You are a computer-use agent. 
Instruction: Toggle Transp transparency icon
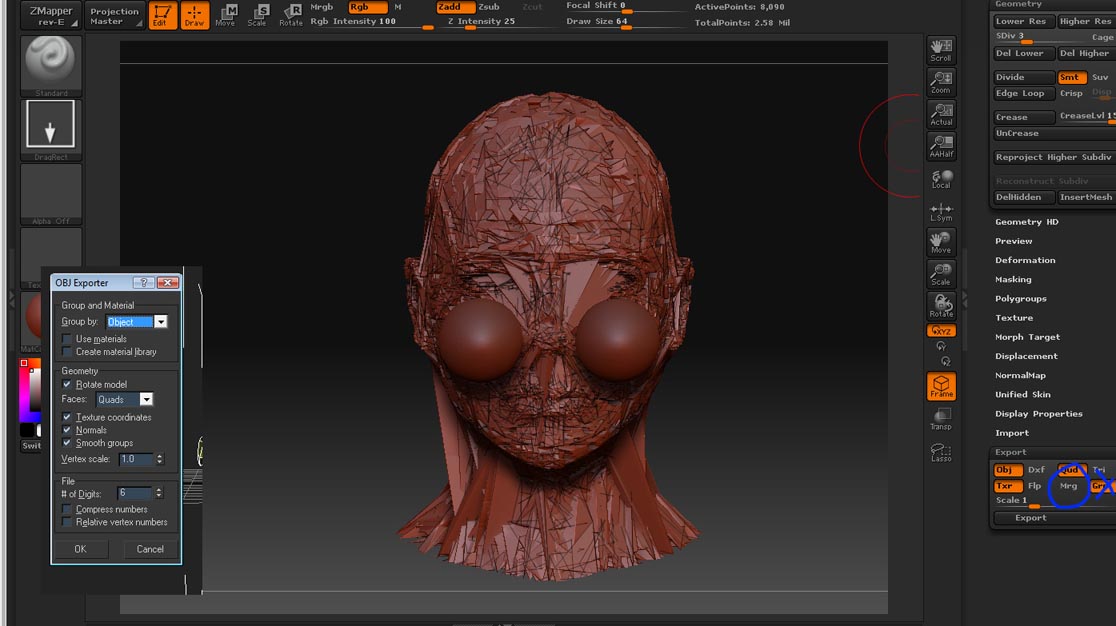tap(941, 420)
